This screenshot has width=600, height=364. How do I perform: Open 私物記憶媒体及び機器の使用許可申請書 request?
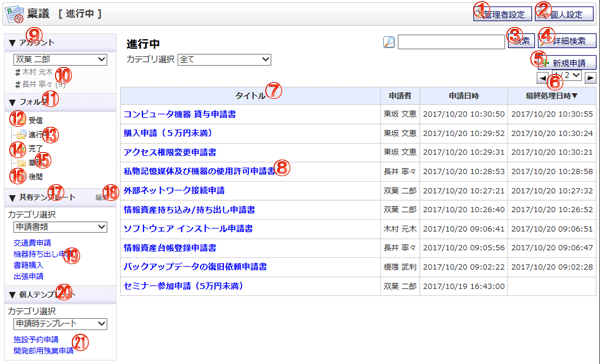[x=199, y=171]
